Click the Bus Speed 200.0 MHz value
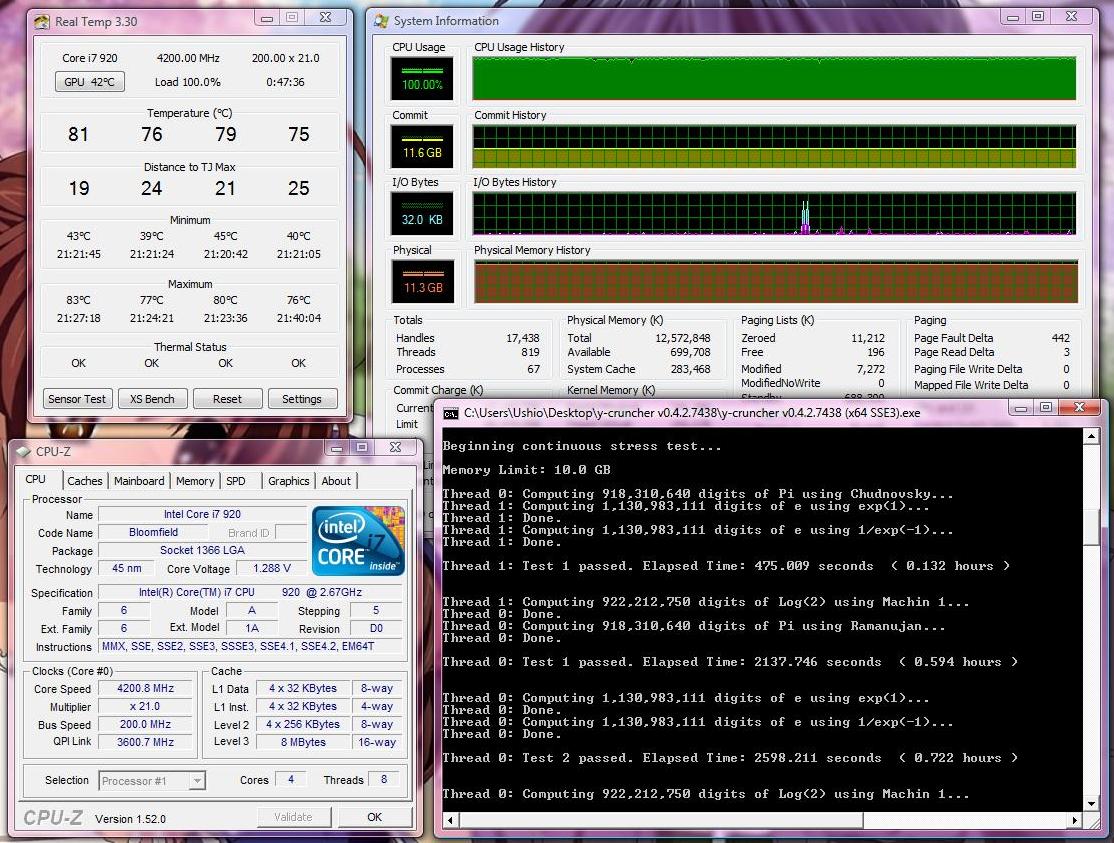1114x843 pixels. [x=146, y=724]
